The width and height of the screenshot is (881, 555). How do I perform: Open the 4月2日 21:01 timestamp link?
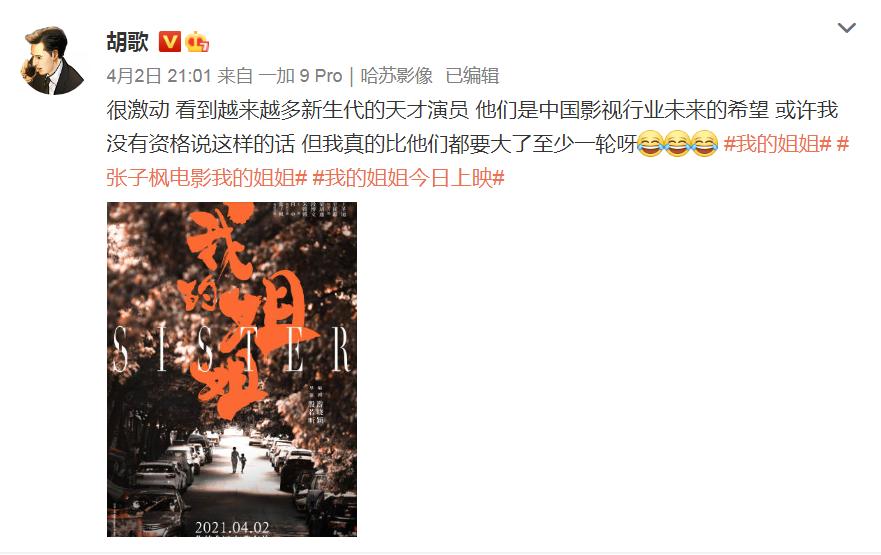click(x=158, y=76)
